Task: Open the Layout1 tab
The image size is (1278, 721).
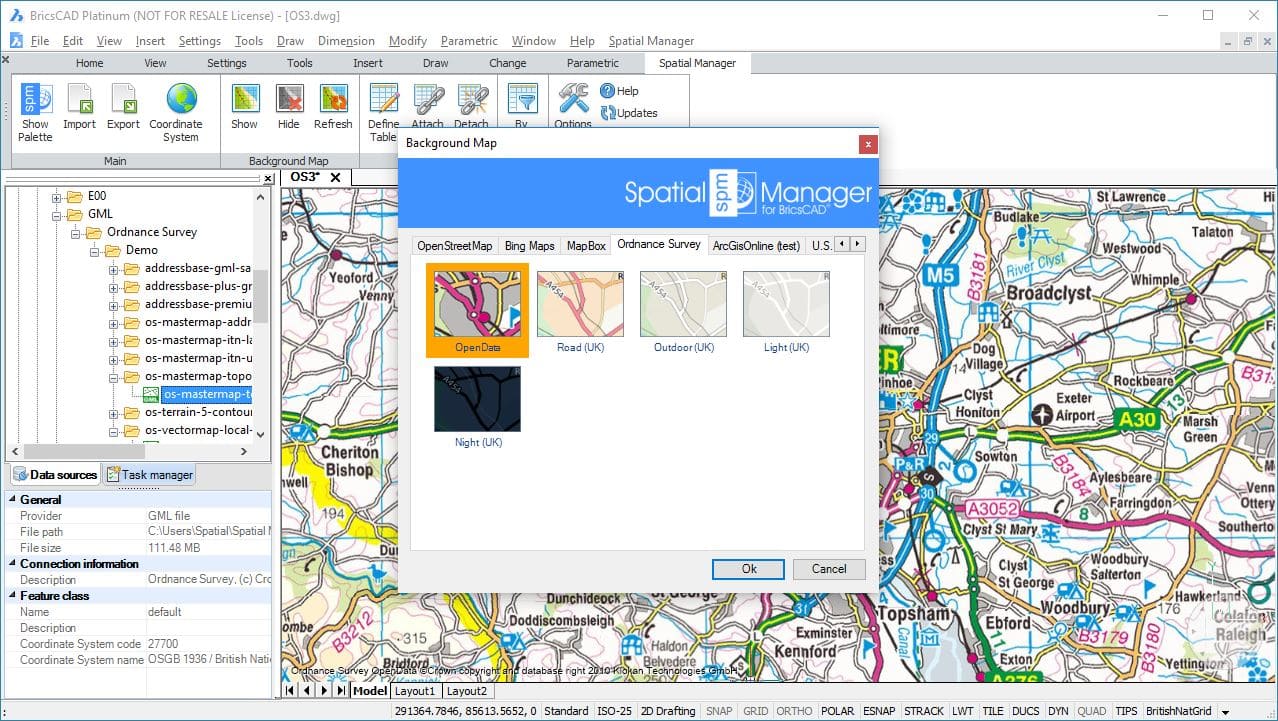Action: pyautogui.click(x=415, y=691)
